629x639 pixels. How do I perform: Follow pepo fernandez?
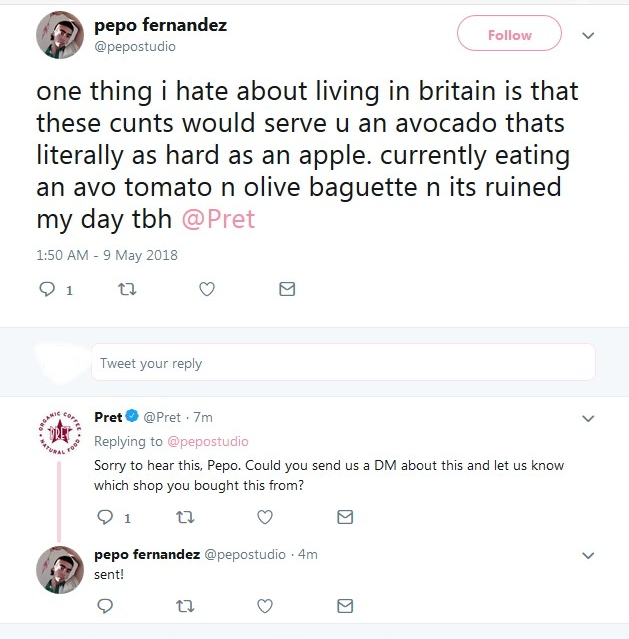click(x=509, y=35)
